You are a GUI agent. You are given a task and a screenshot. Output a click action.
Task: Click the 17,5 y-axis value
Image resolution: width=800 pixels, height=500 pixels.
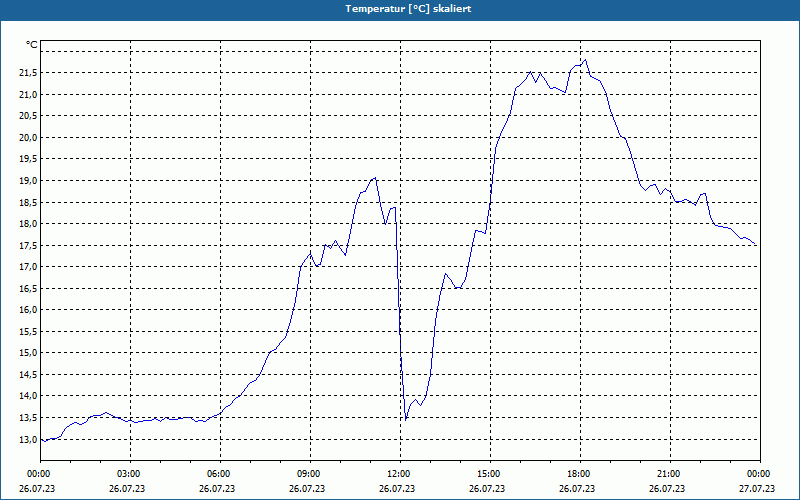coord(29,245)
